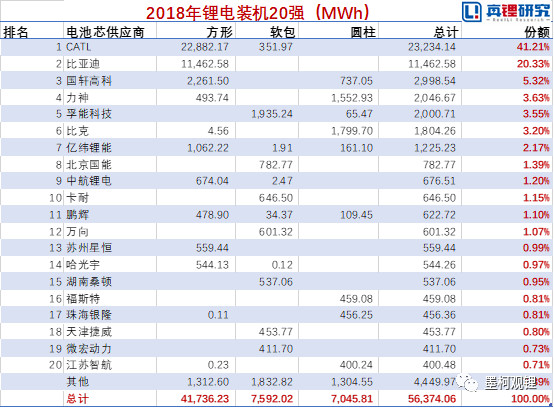Click the chart title 2018年锂电装机20强
Viewport: 554px width, 408px height.
[x=258, y=13]
